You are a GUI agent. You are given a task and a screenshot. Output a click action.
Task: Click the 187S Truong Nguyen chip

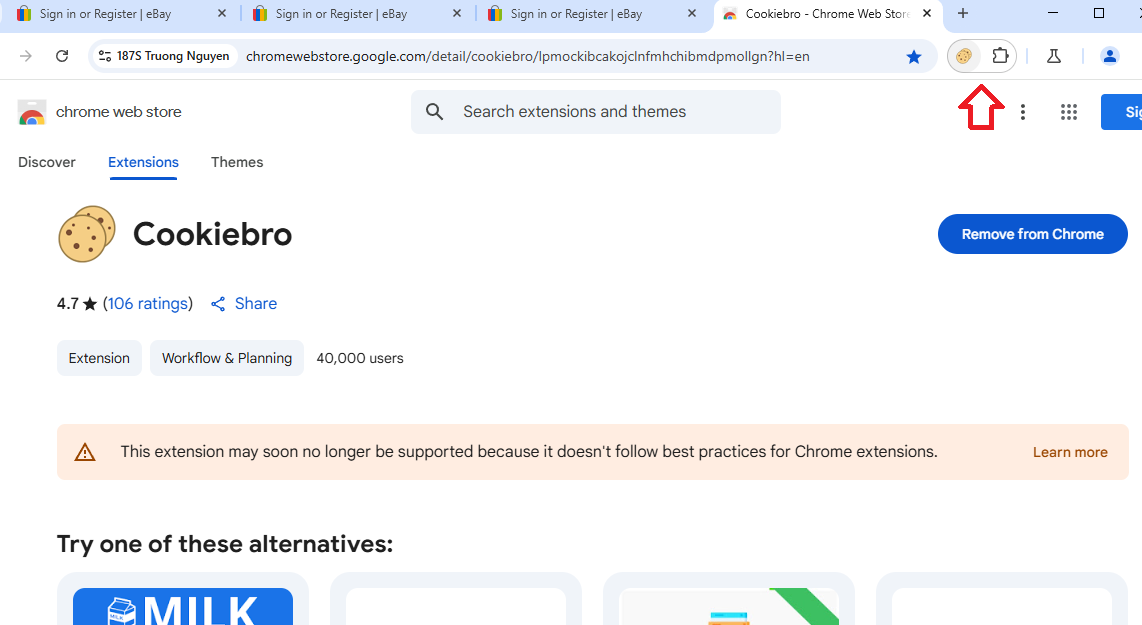click(164, 56)
